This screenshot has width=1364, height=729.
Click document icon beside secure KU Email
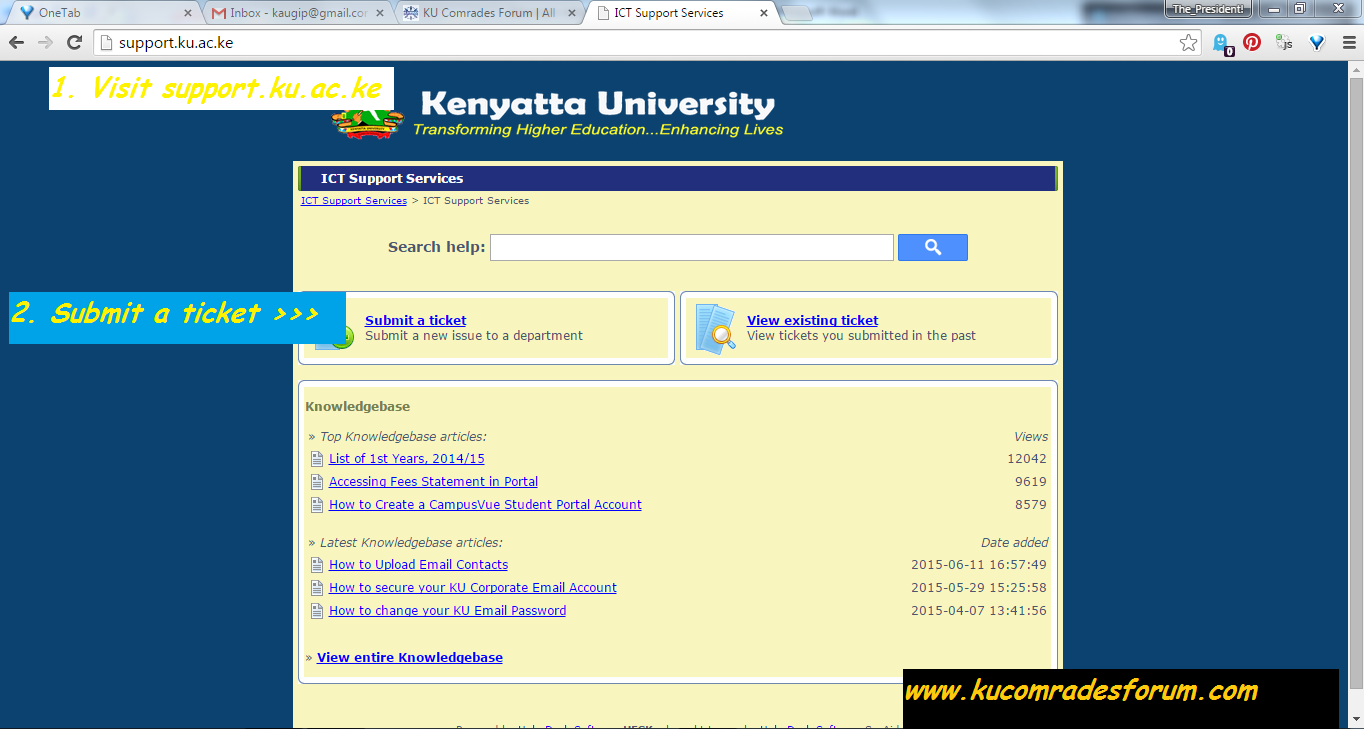pyautogui.click(x=317, y=588)
